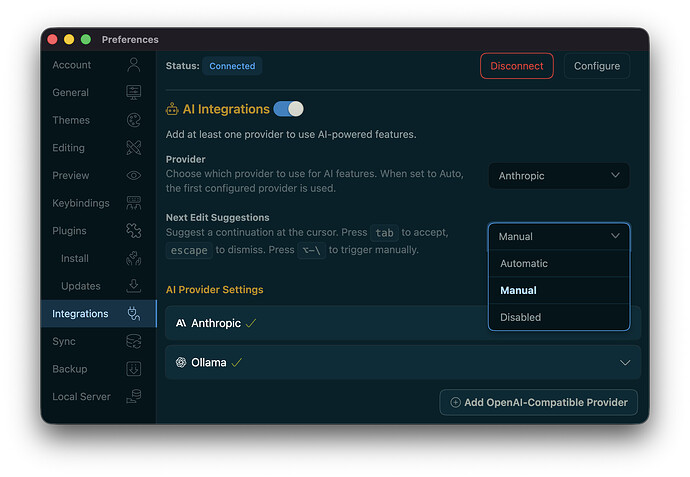The image size is (690, 477).
Task: Click the green zoom window button
Action: (x=86, y=40)
